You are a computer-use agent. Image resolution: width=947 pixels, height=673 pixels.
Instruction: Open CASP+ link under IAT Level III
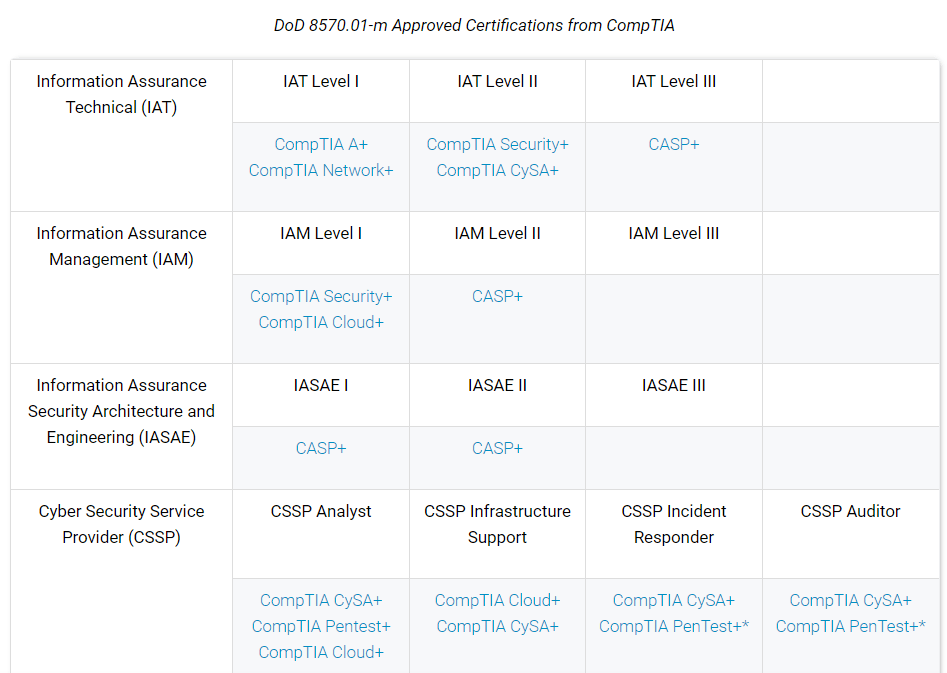[x=674, y=144]
